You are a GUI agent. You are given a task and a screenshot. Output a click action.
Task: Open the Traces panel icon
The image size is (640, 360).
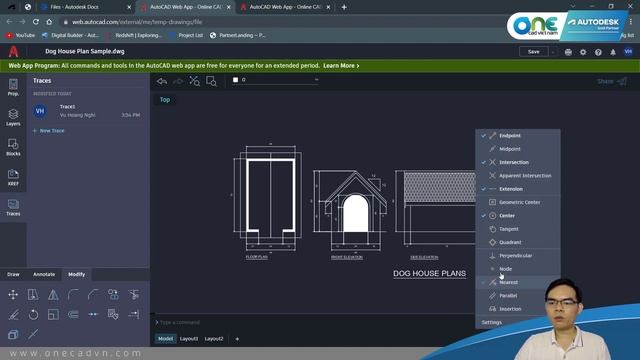tap(13, 207)
